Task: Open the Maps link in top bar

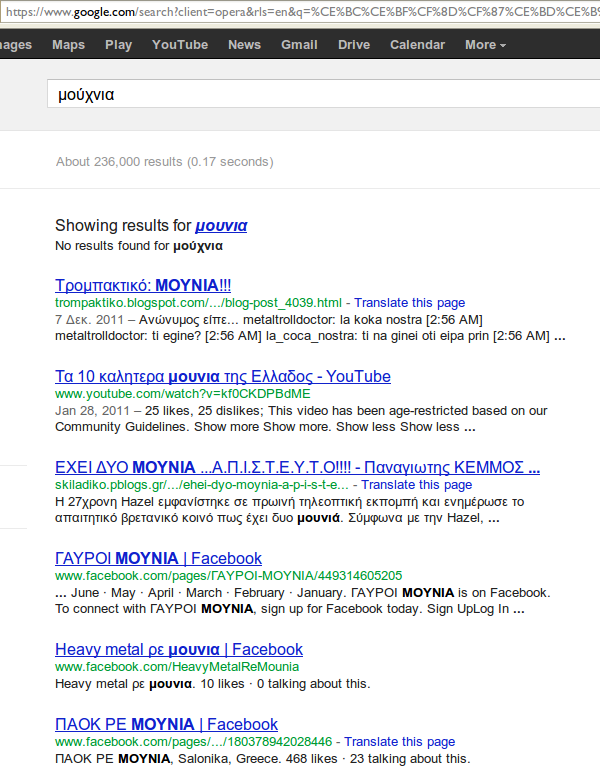Action: tap(68, 45)
